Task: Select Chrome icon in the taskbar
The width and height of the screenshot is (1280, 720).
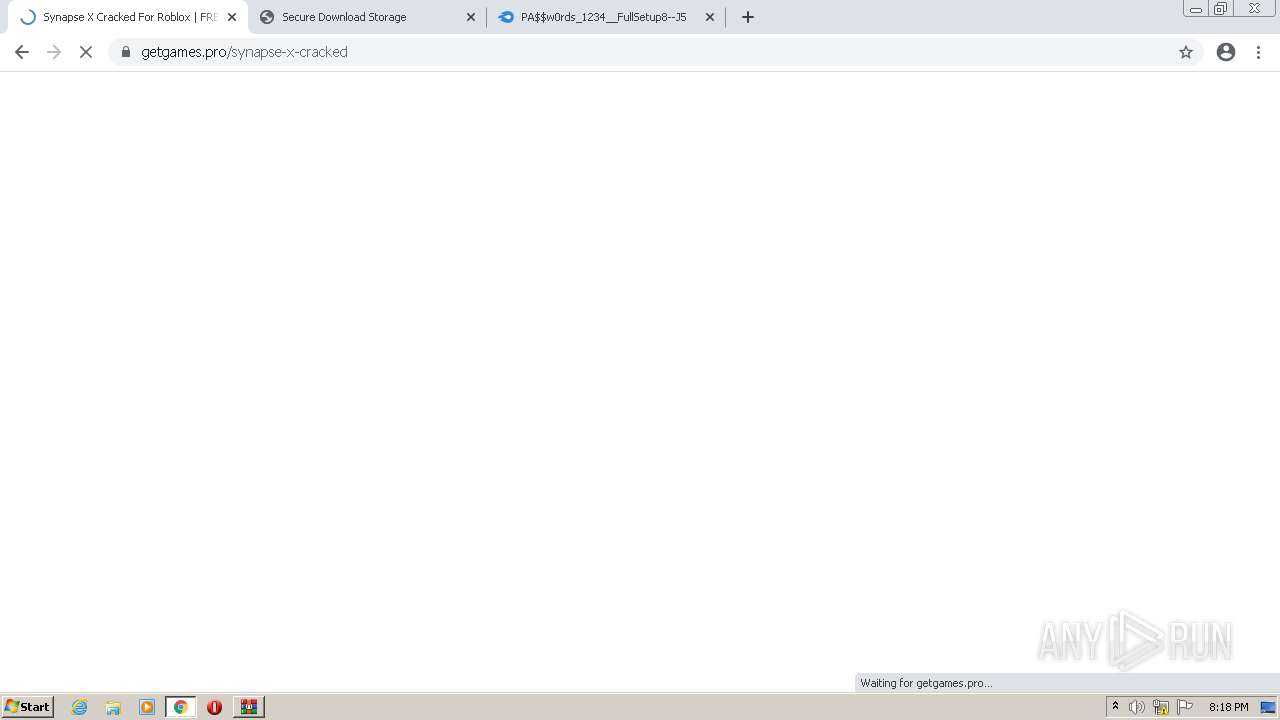Action: point(181,707)
